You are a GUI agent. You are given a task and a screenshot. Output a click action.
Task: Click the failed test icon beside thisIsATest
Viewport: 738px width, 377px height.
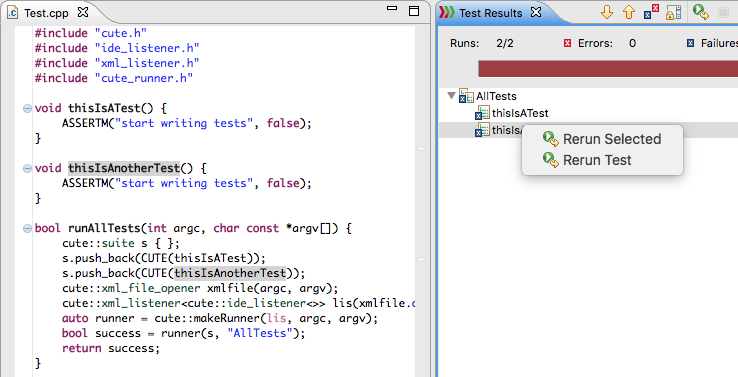click(482, 113)
